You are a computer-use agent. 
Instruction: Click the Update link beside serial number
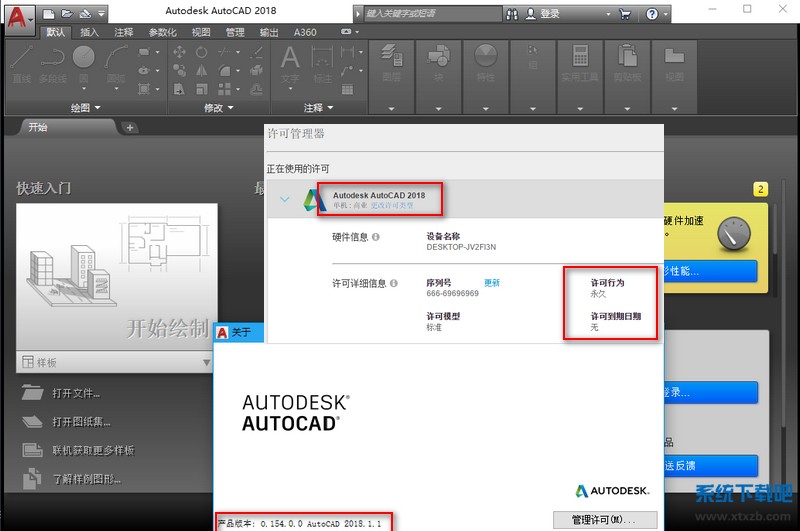click(492, 283)
